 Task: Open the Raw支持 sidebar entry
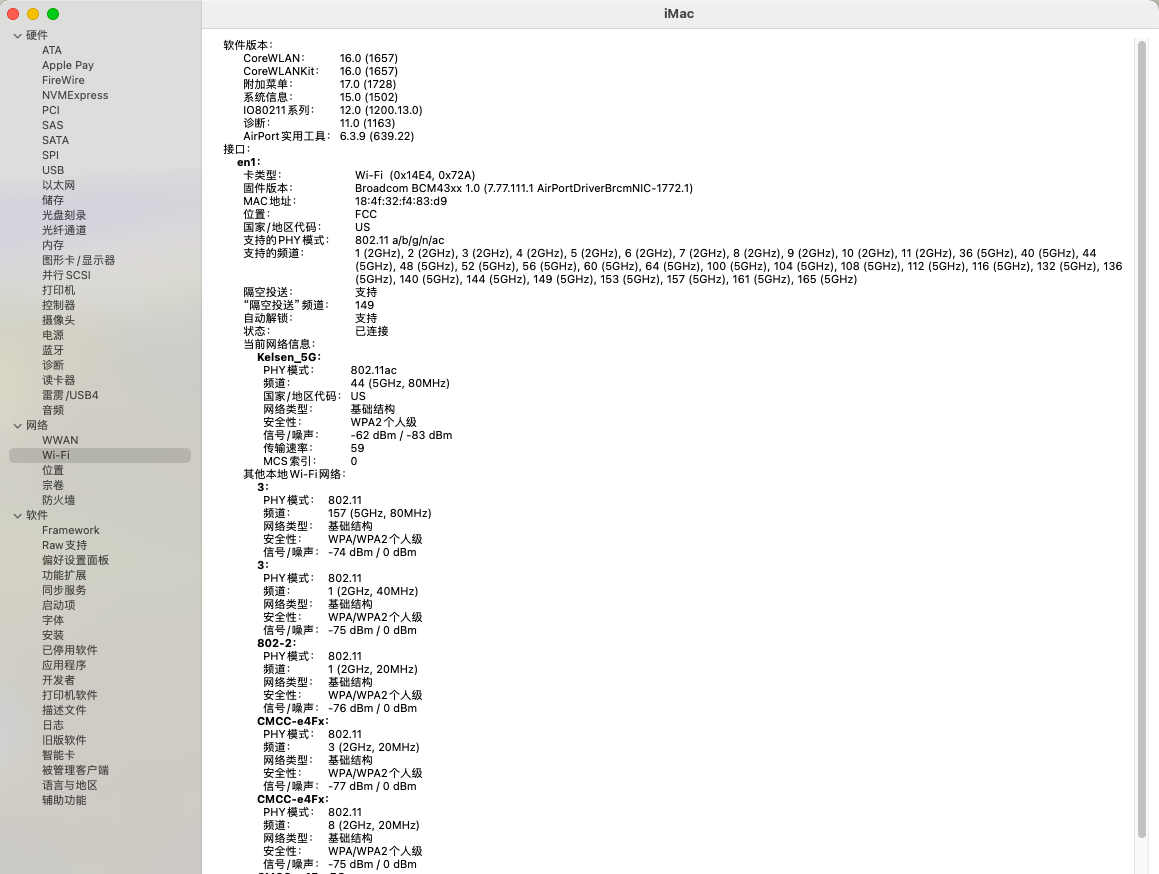point(64,546)
